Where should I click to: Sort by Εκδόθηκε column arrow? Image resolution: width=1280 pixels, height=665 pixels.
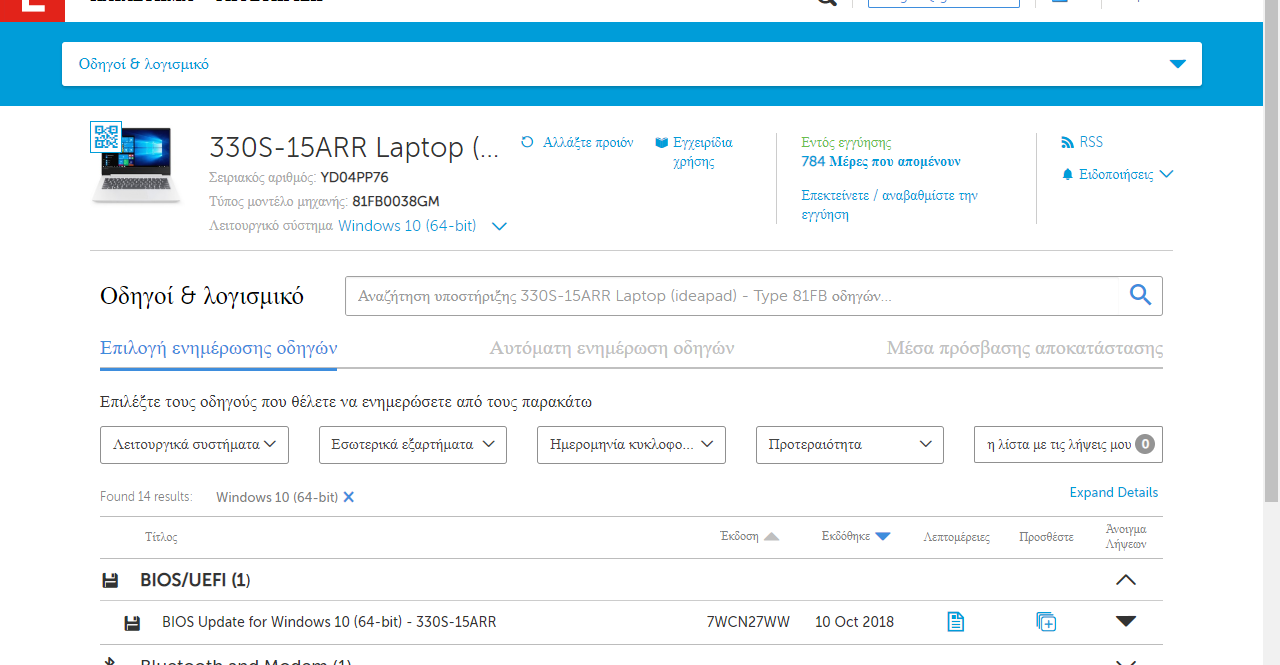(x=882, y=537)
